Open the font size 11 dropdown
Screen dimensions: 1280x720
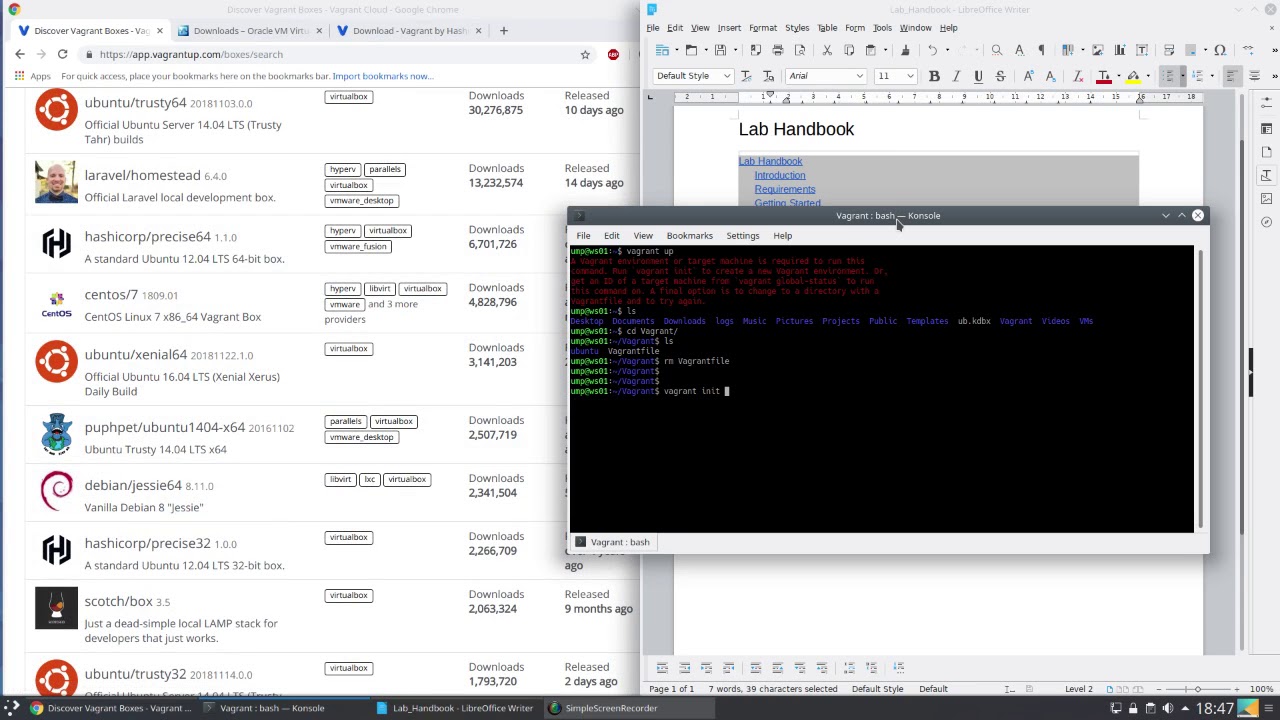click(910, 76)
